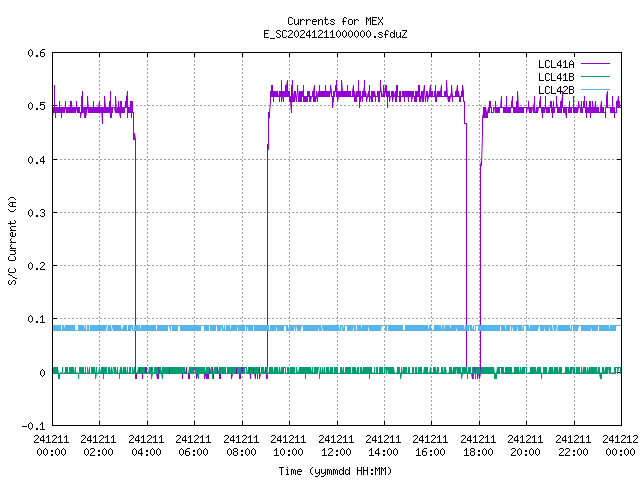Click the chart title 'Currents for MEX'
Viewport: 640px width, 480px height.
coord(335,21)
